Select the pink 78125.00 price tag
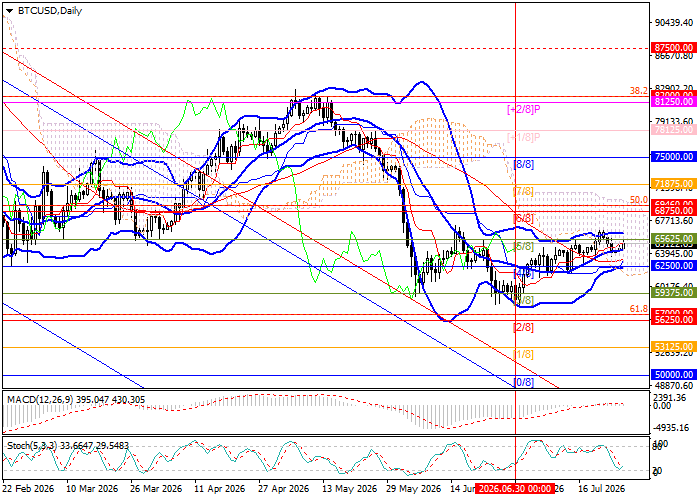The width and height of the screenshot is (700, 500). point(674,130)
